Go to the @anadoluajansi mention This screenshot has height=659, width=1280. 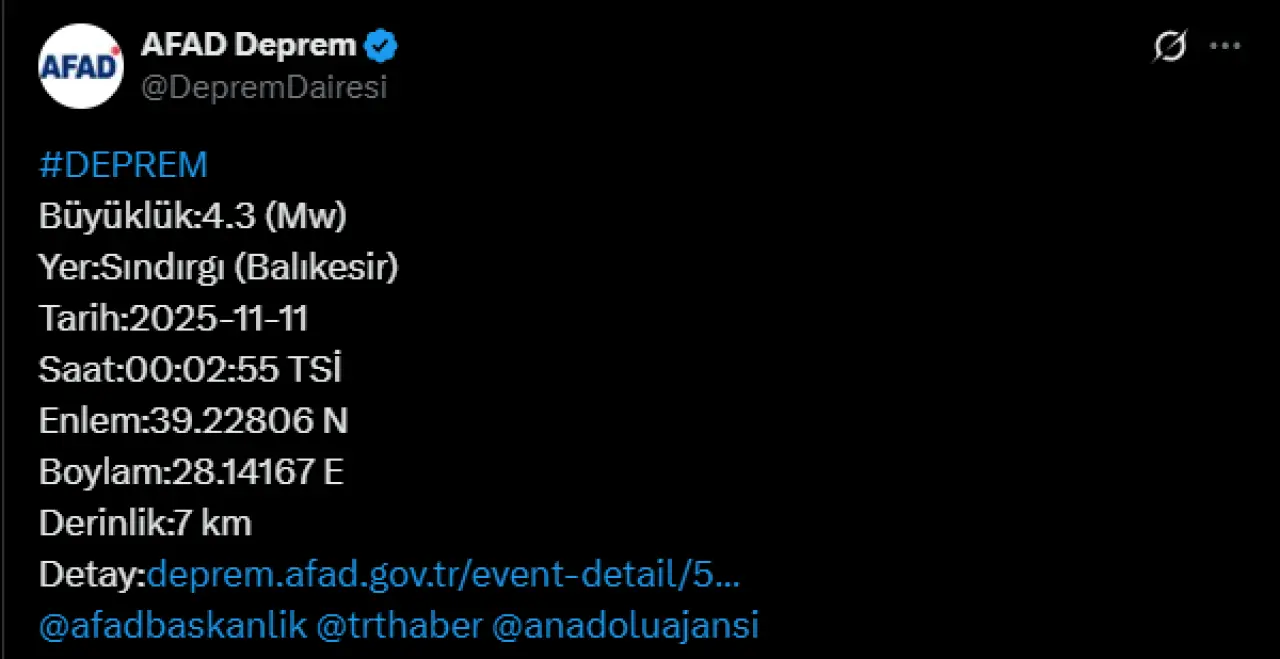click(x=626, y=626)
